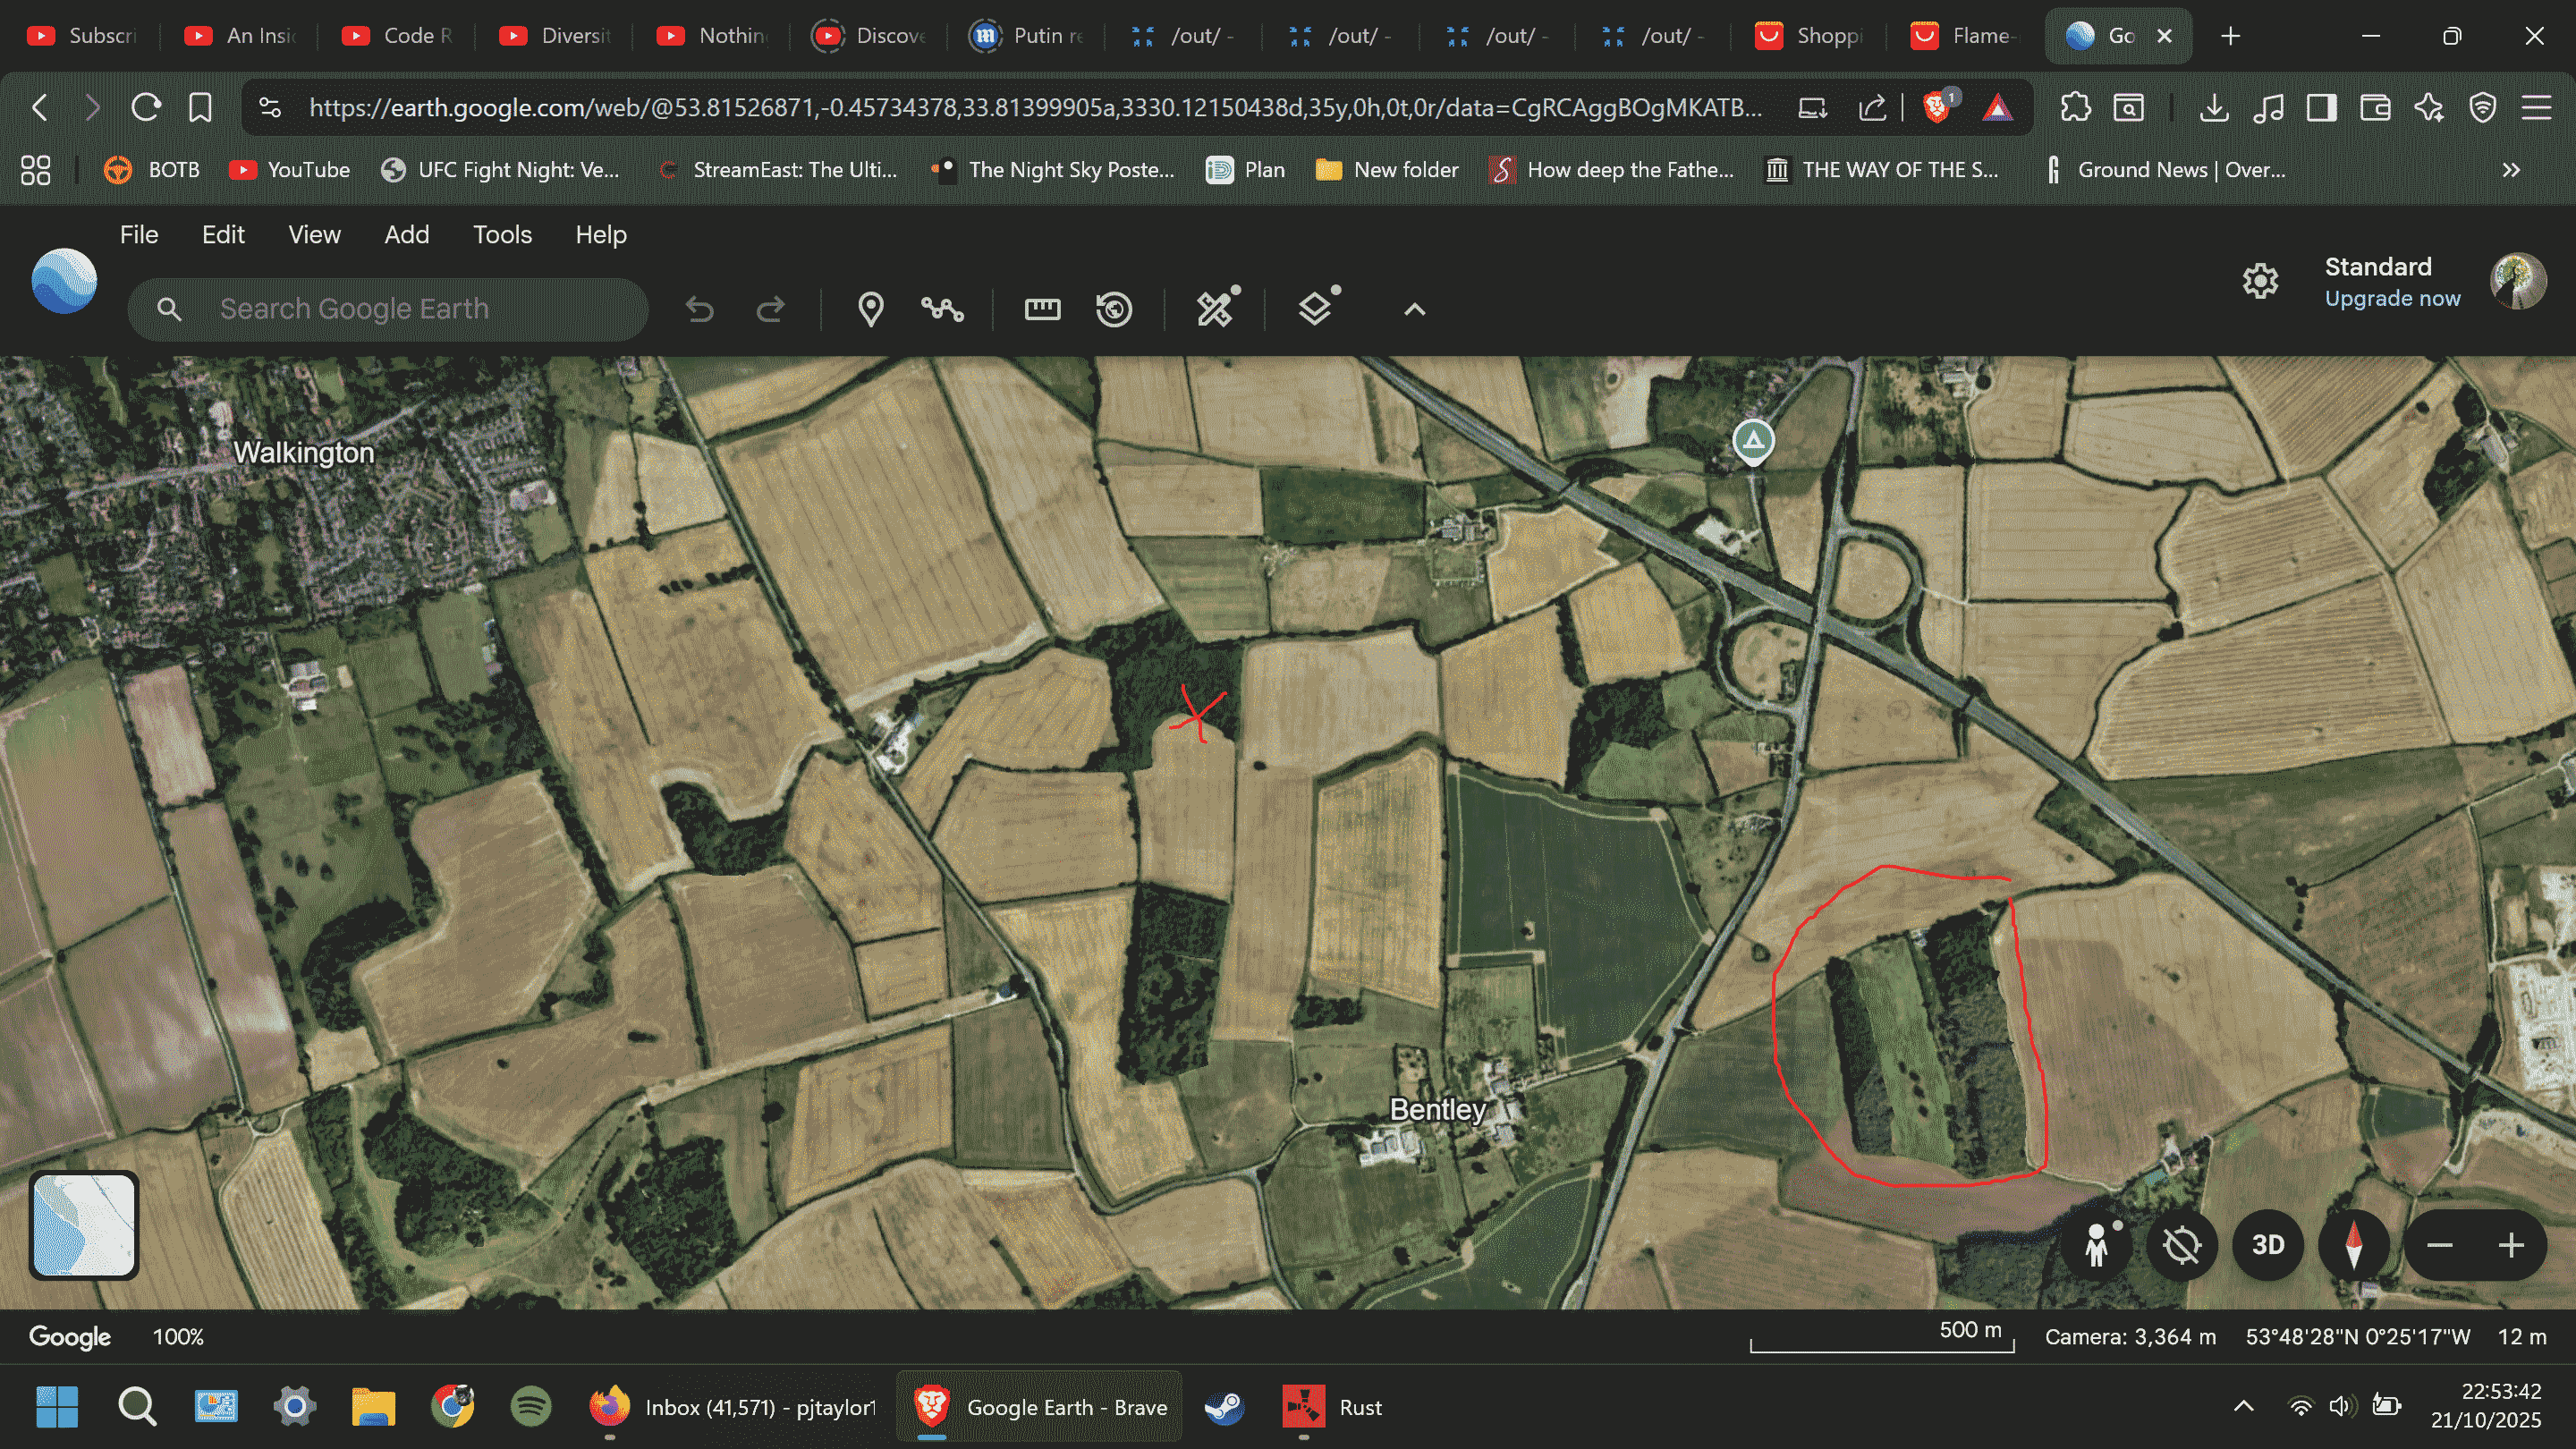Open the Tools menu
This screenshot has height=1449, width=2576.
click(x=502, y=234)
